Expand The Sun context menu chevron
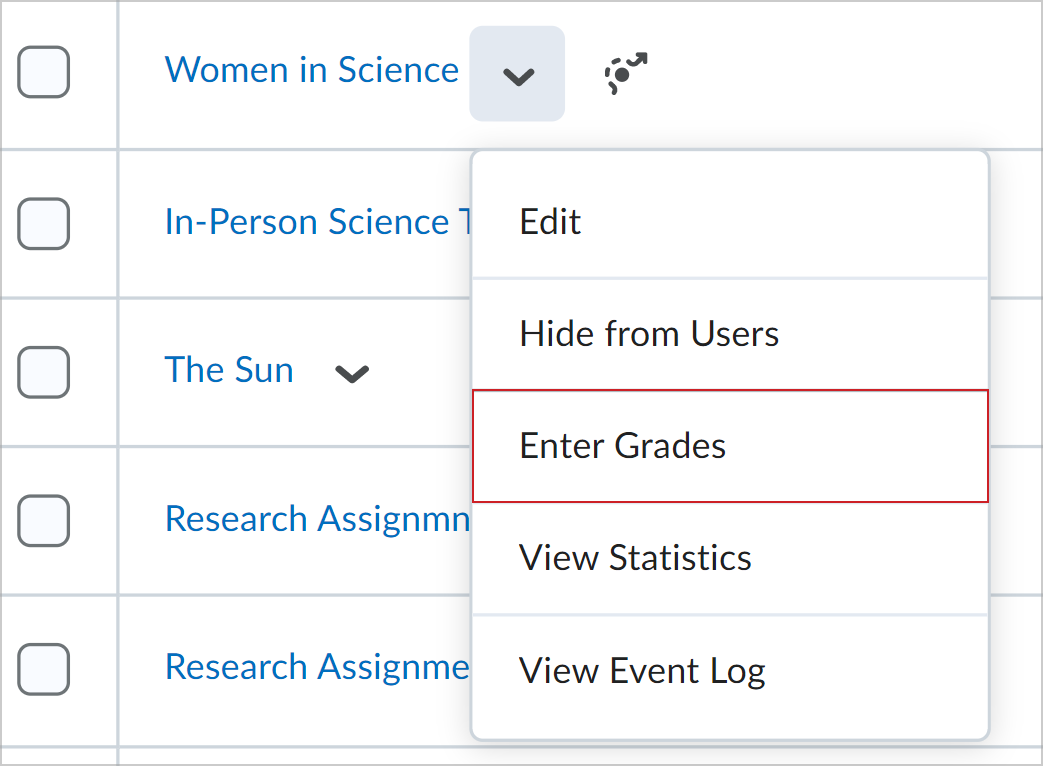1043x766 pixels. (x=351, y=374)
